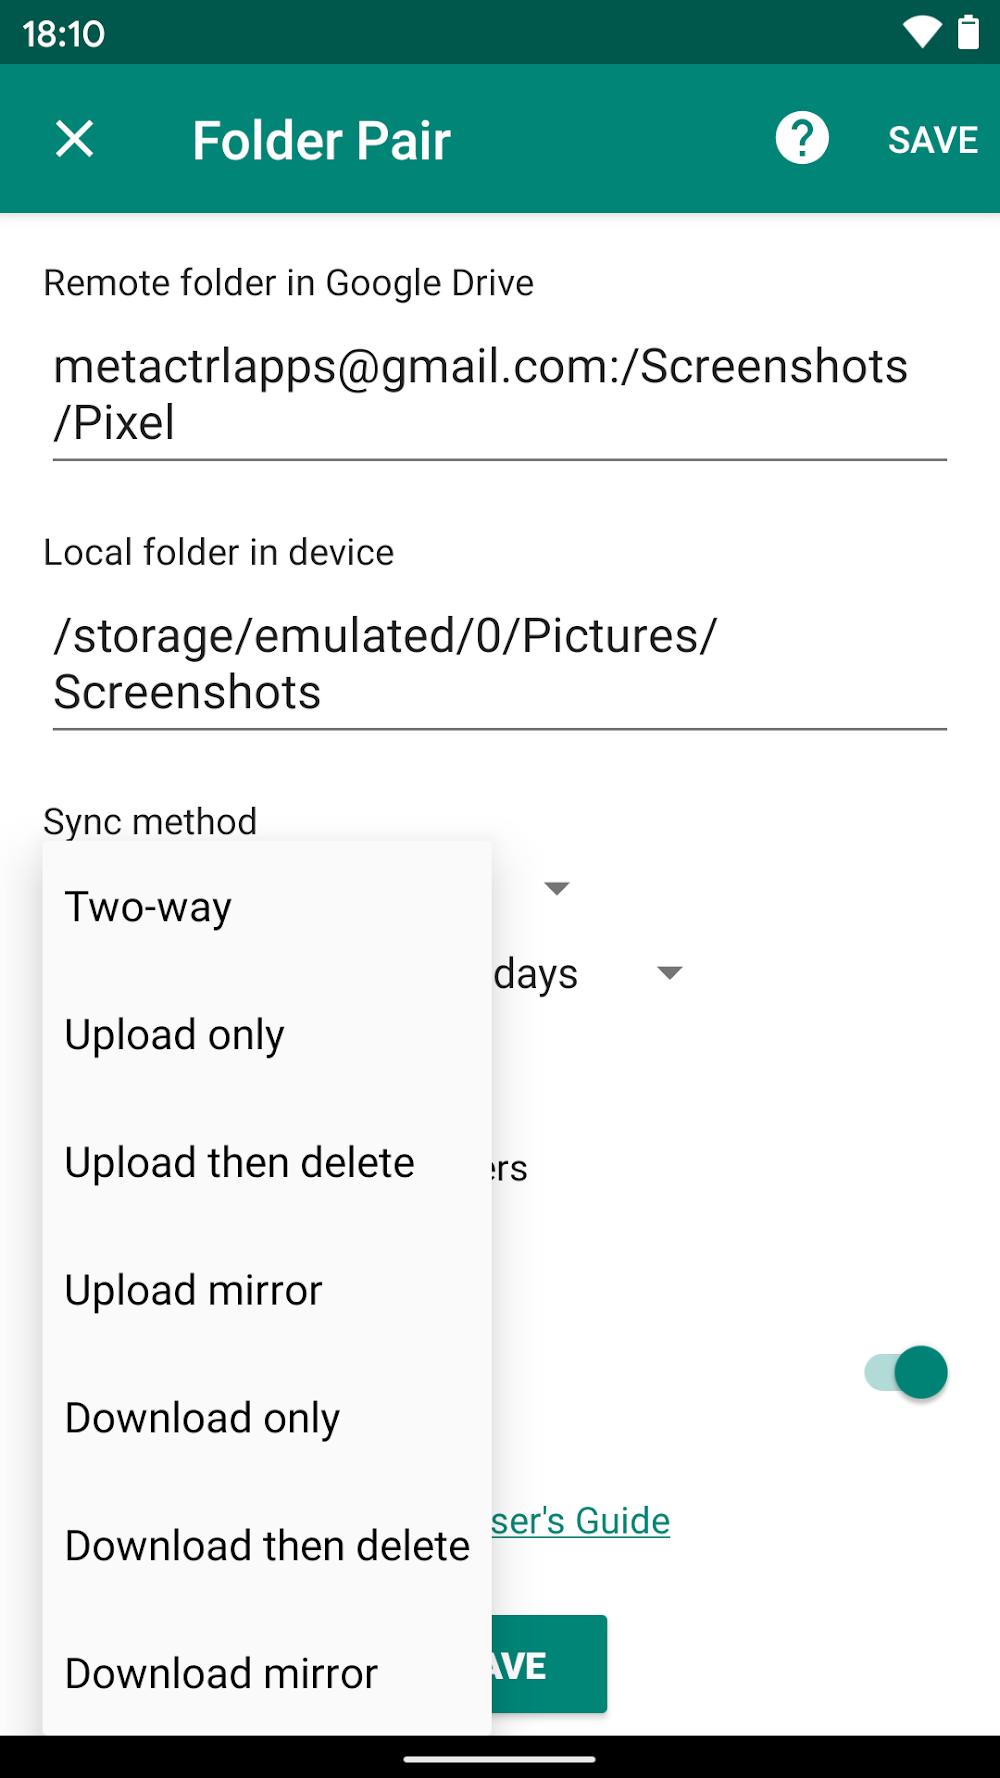Tap SAVE in the top bar

(x=932, y=140)
